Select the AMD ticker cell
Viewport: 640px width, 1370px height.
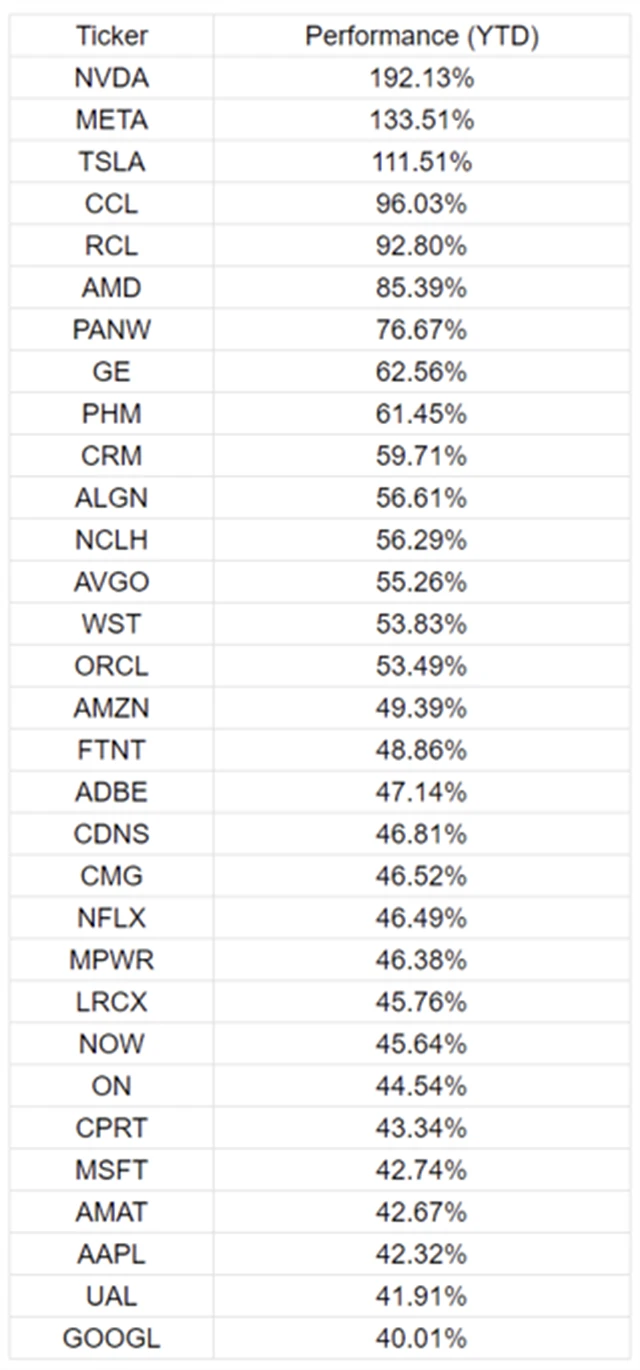tap(111, 288)
